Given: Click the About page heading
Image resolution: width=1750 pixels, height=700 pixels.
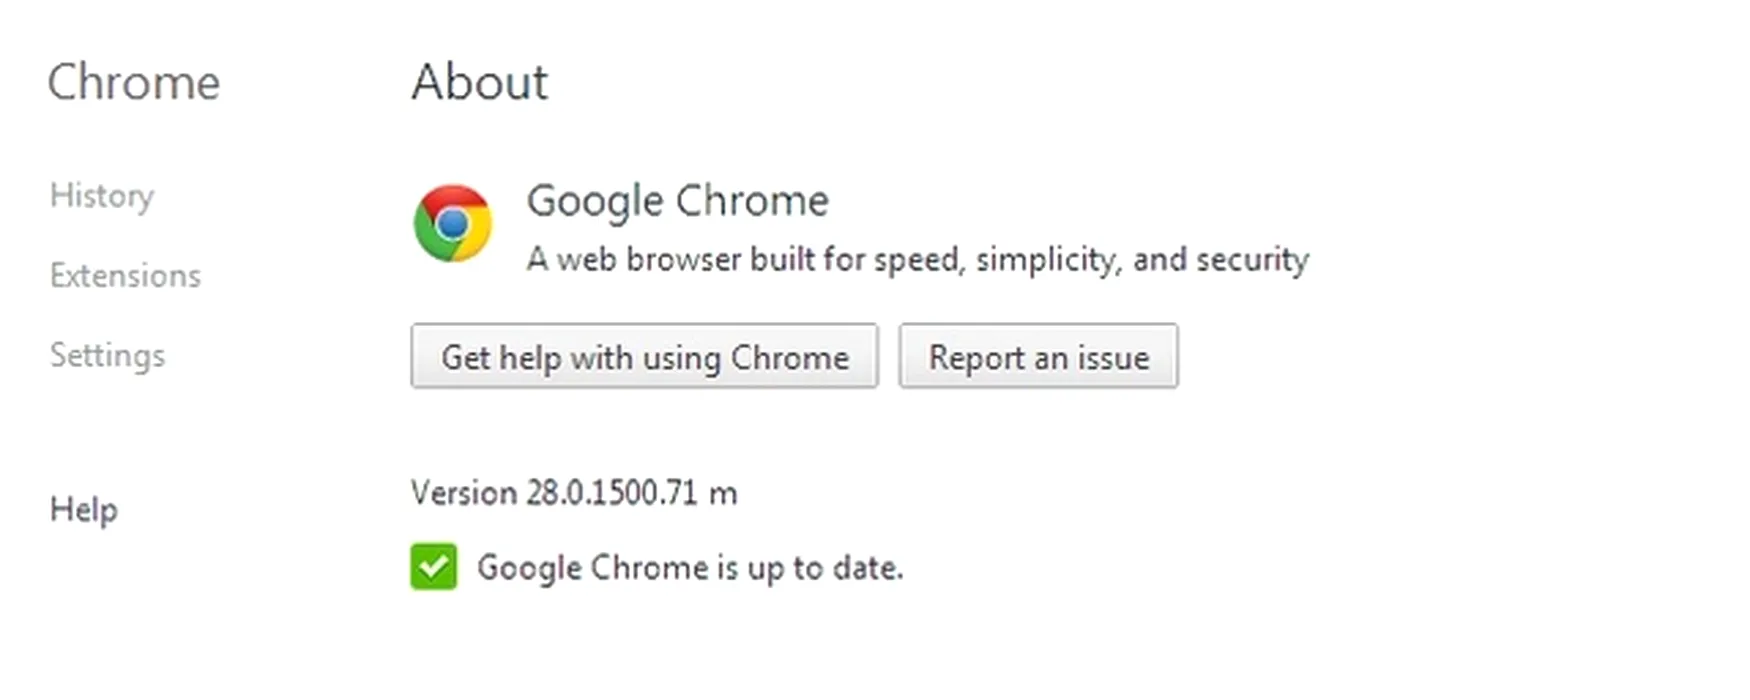Looking at the screenshot, I should click(480, 82).
